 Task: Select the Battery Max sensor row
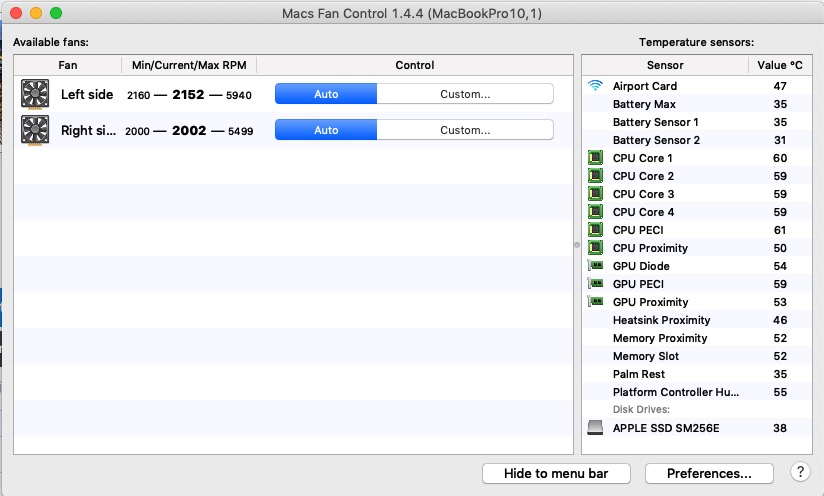click(696, 104)
